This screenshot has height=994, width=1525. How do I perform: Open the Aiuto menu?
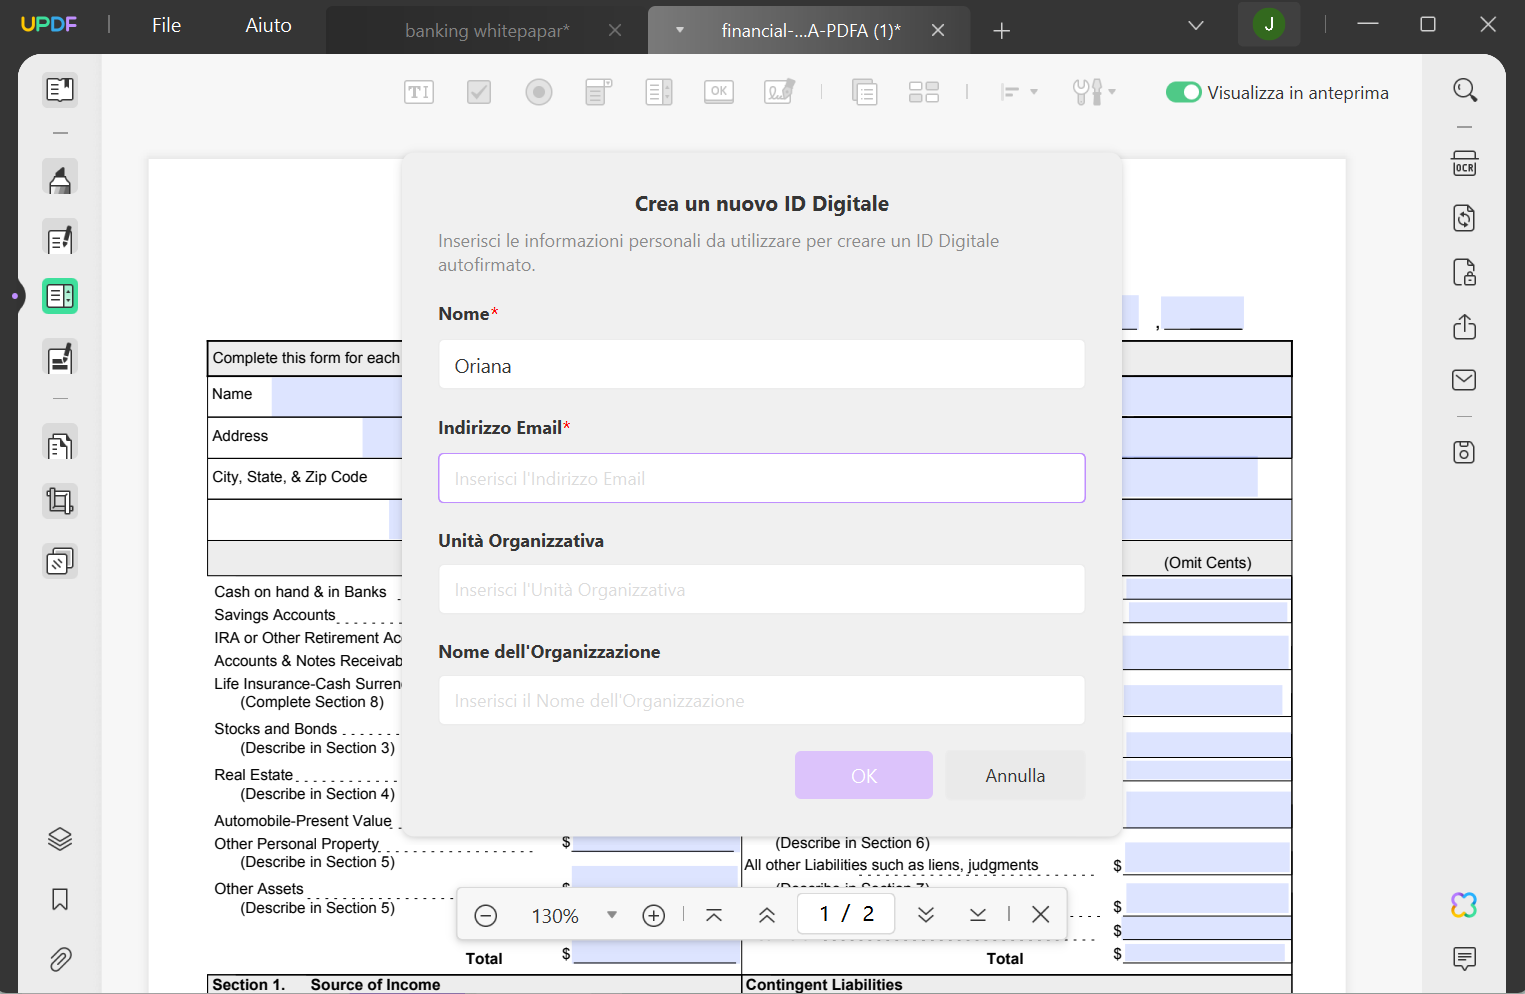pyautogui.click(x=269, y=25)
